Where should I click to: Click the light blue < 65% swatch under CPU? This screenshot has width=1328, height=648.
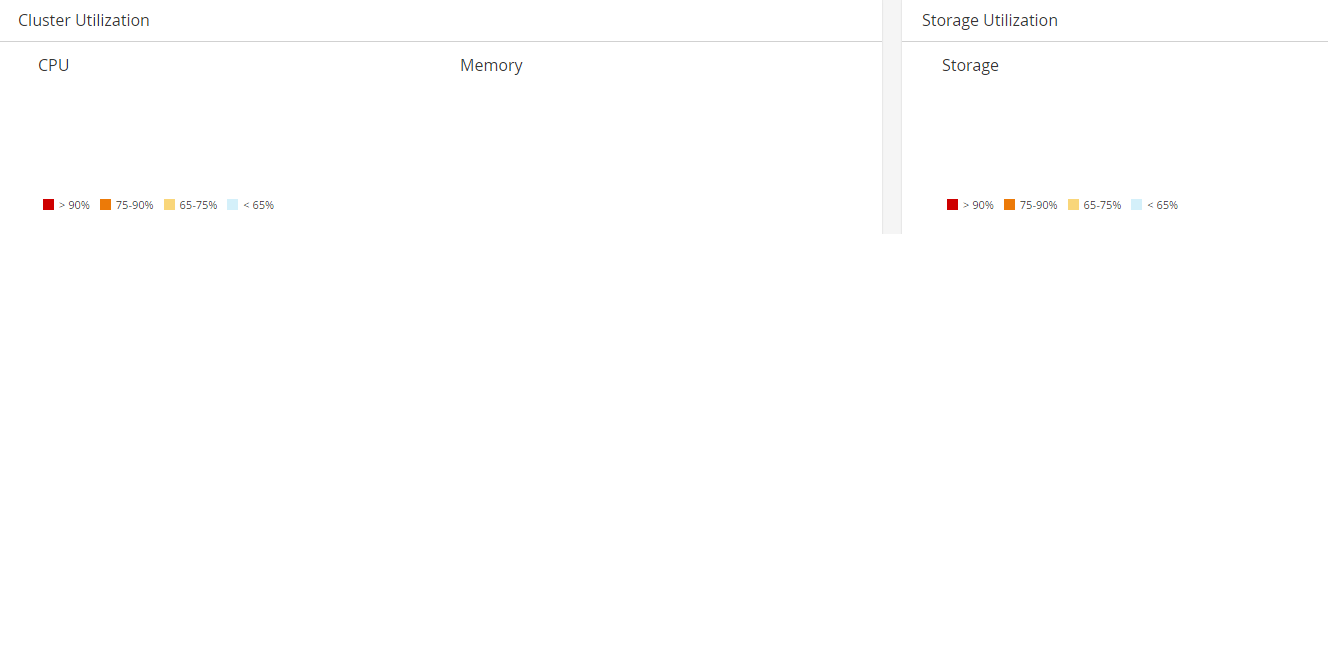232,205
